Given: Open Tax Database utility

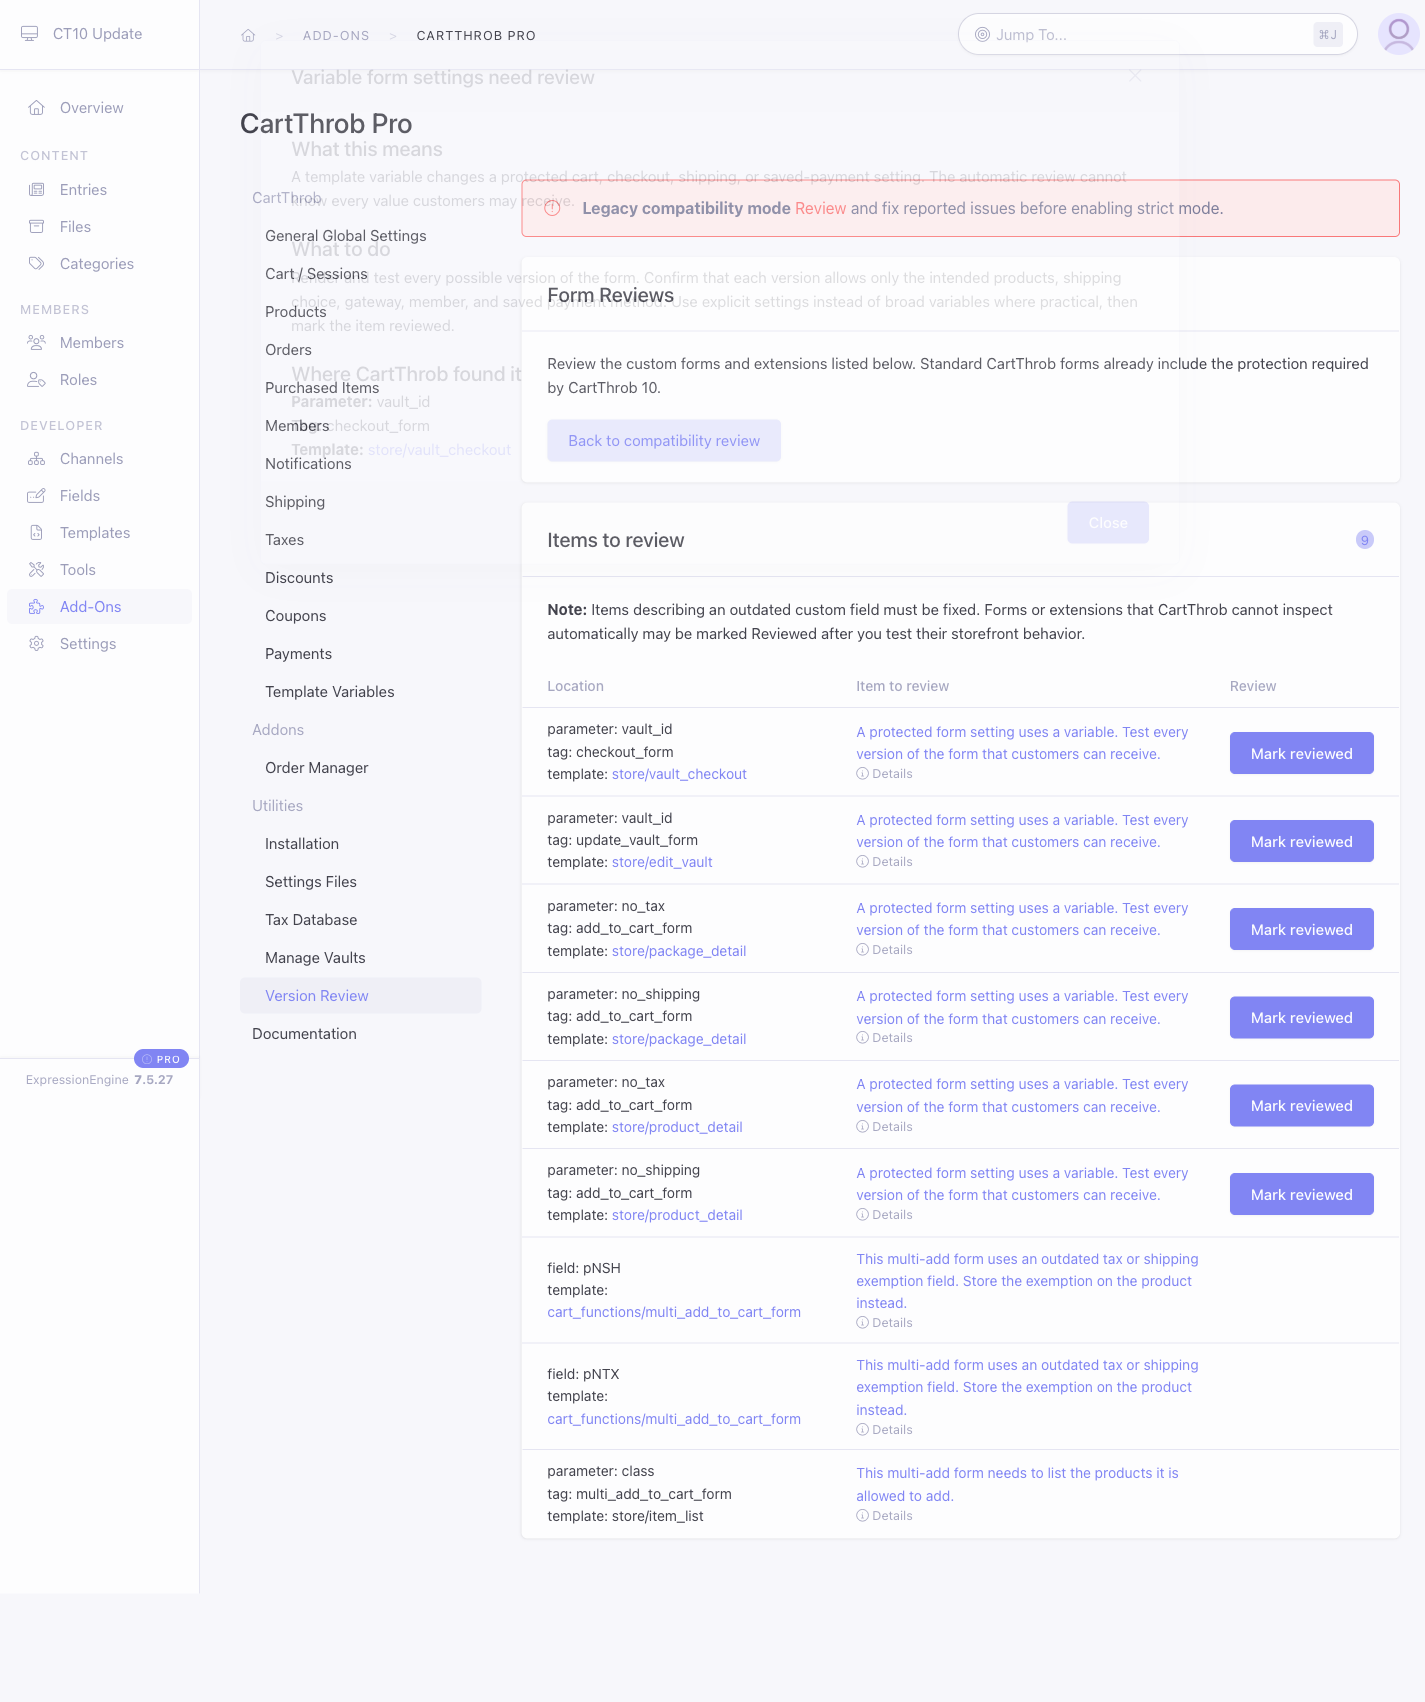Looking at the screenshot, I should point(311,920).
